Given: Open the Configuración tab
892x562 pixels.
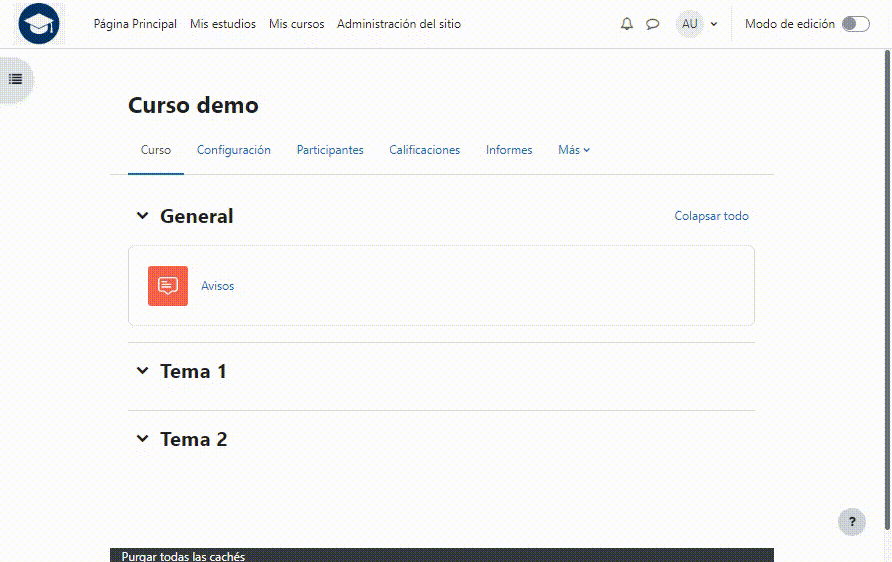Looking at the screenshot, I should (234, 150).
